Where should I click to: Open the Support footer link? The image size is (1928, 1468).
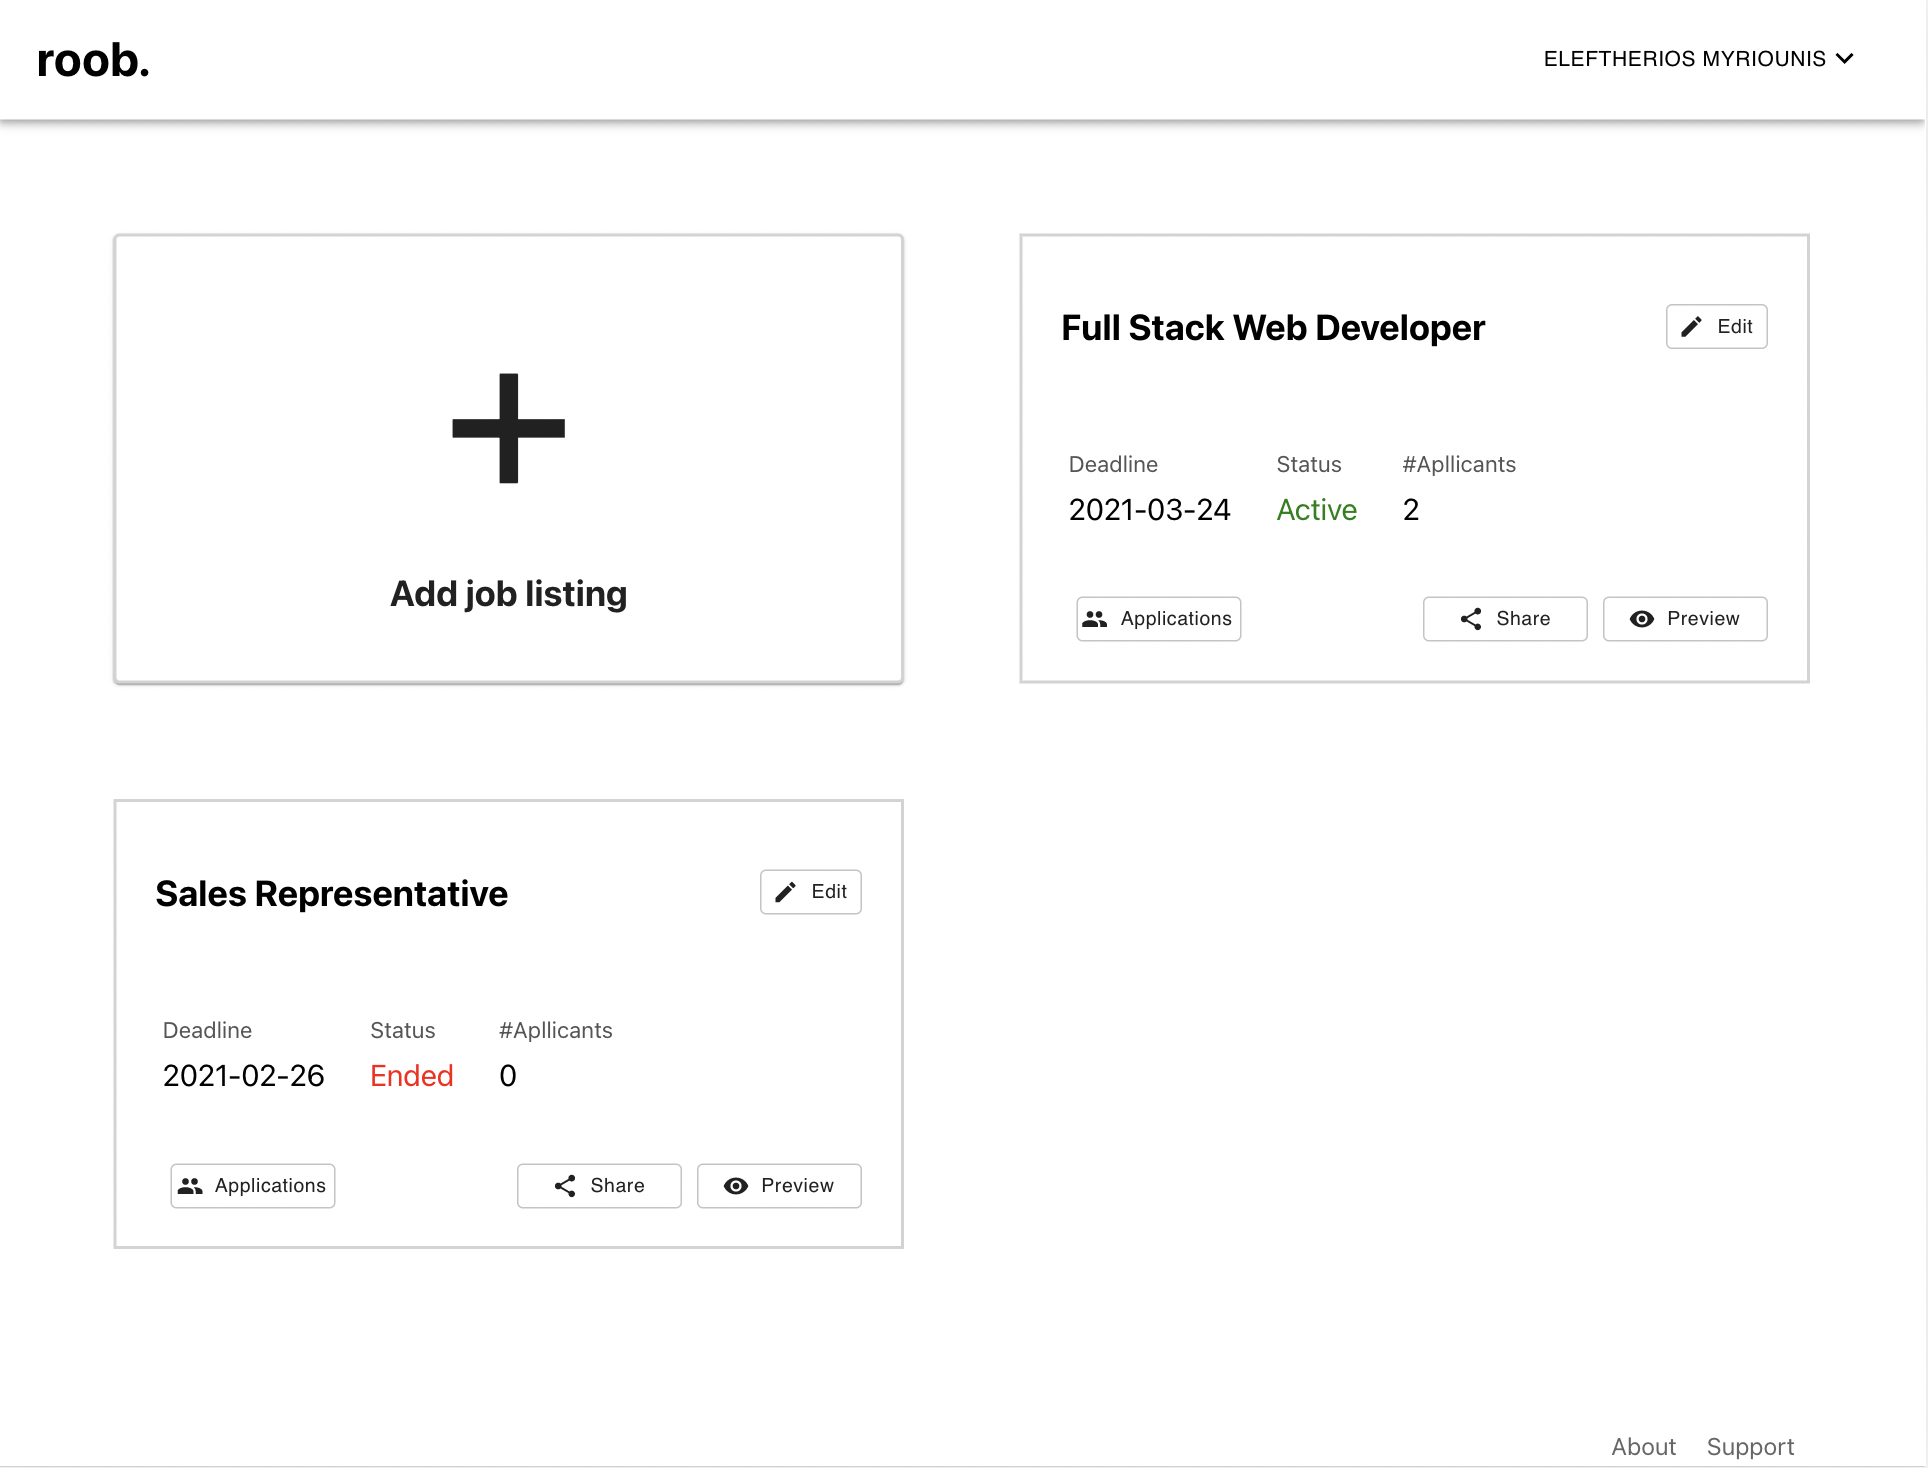pyautogui.click(x=1750, y=1446)
